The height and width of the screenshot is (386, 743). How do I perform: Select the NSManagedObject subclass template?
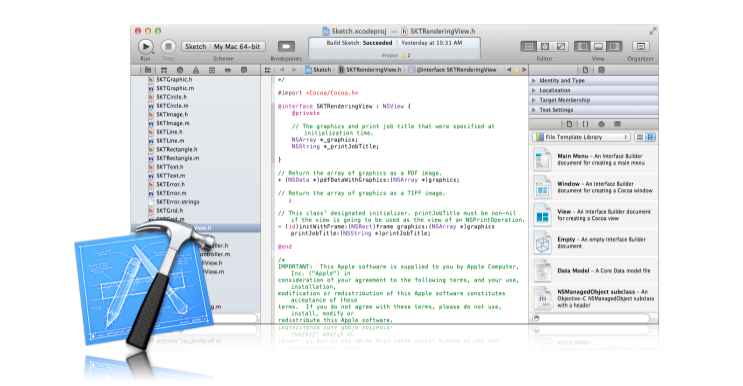593,298
